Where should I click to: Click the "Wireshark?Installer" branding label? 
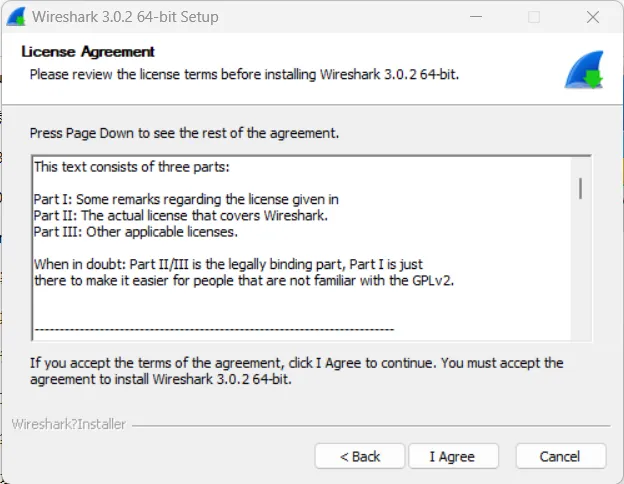(x=69, y=424)
